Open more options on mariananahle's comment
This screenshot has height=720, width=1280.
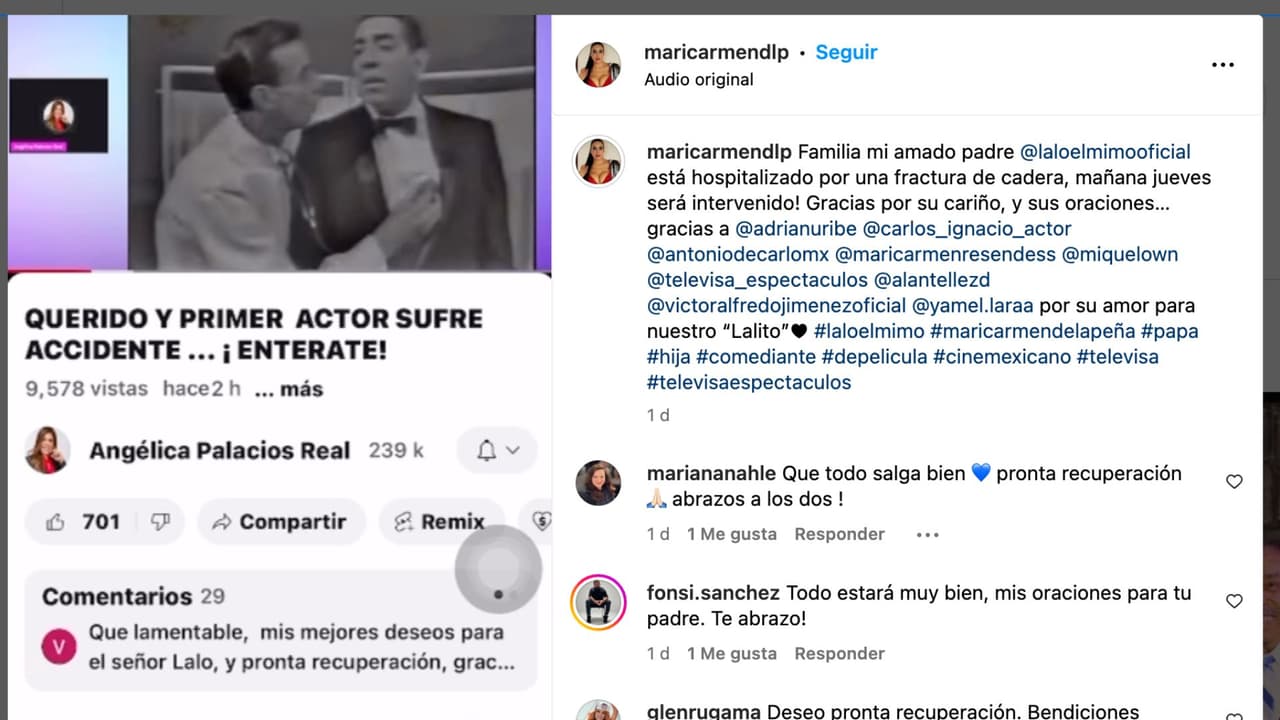pyautogui.click(x=927, y=535)
